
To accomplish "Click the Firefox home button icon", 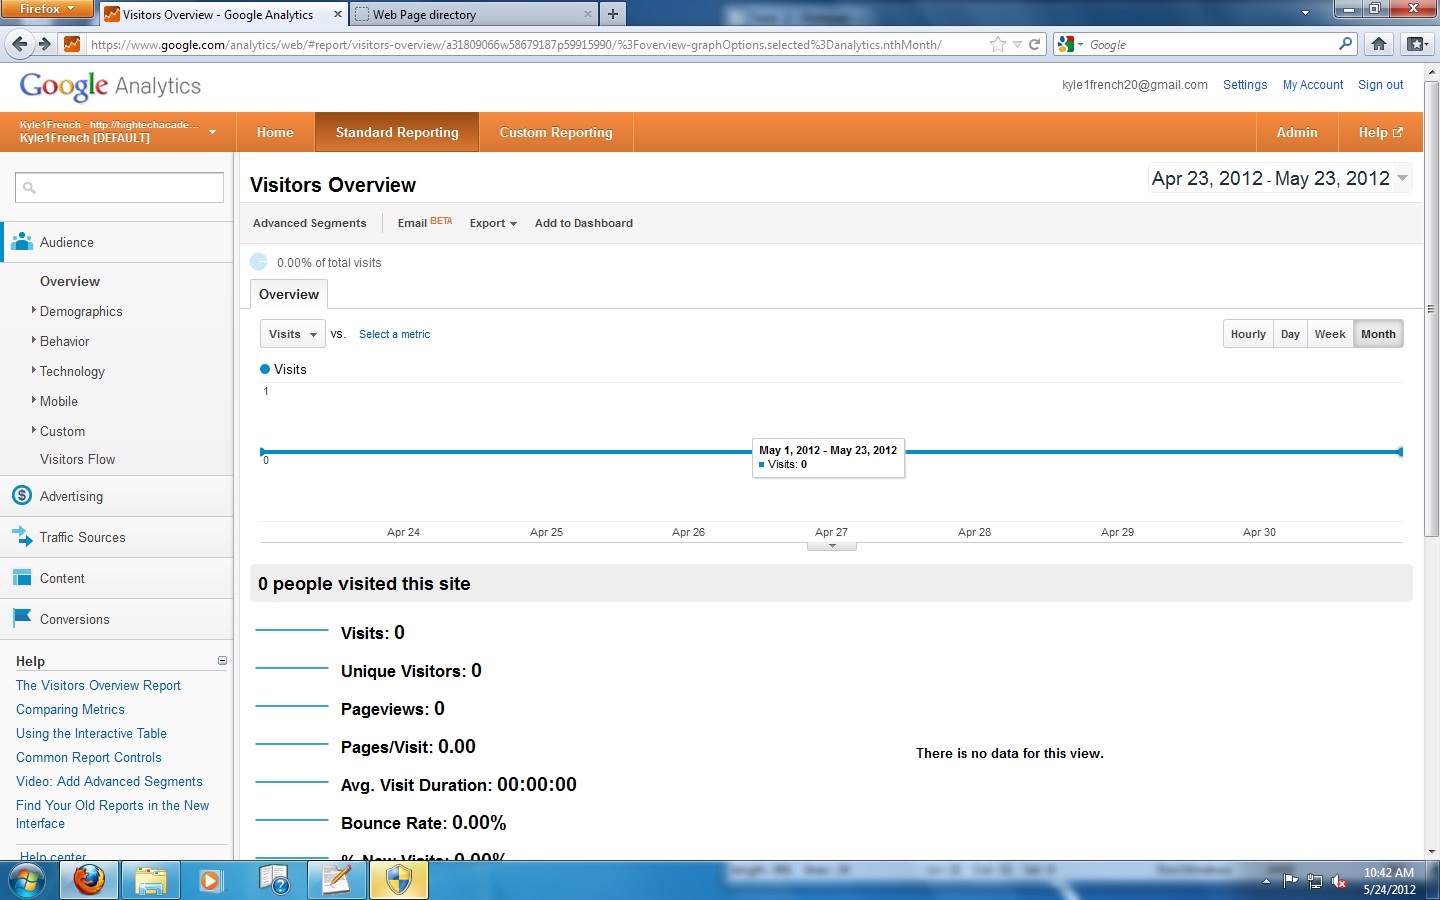I will 1379,44.
